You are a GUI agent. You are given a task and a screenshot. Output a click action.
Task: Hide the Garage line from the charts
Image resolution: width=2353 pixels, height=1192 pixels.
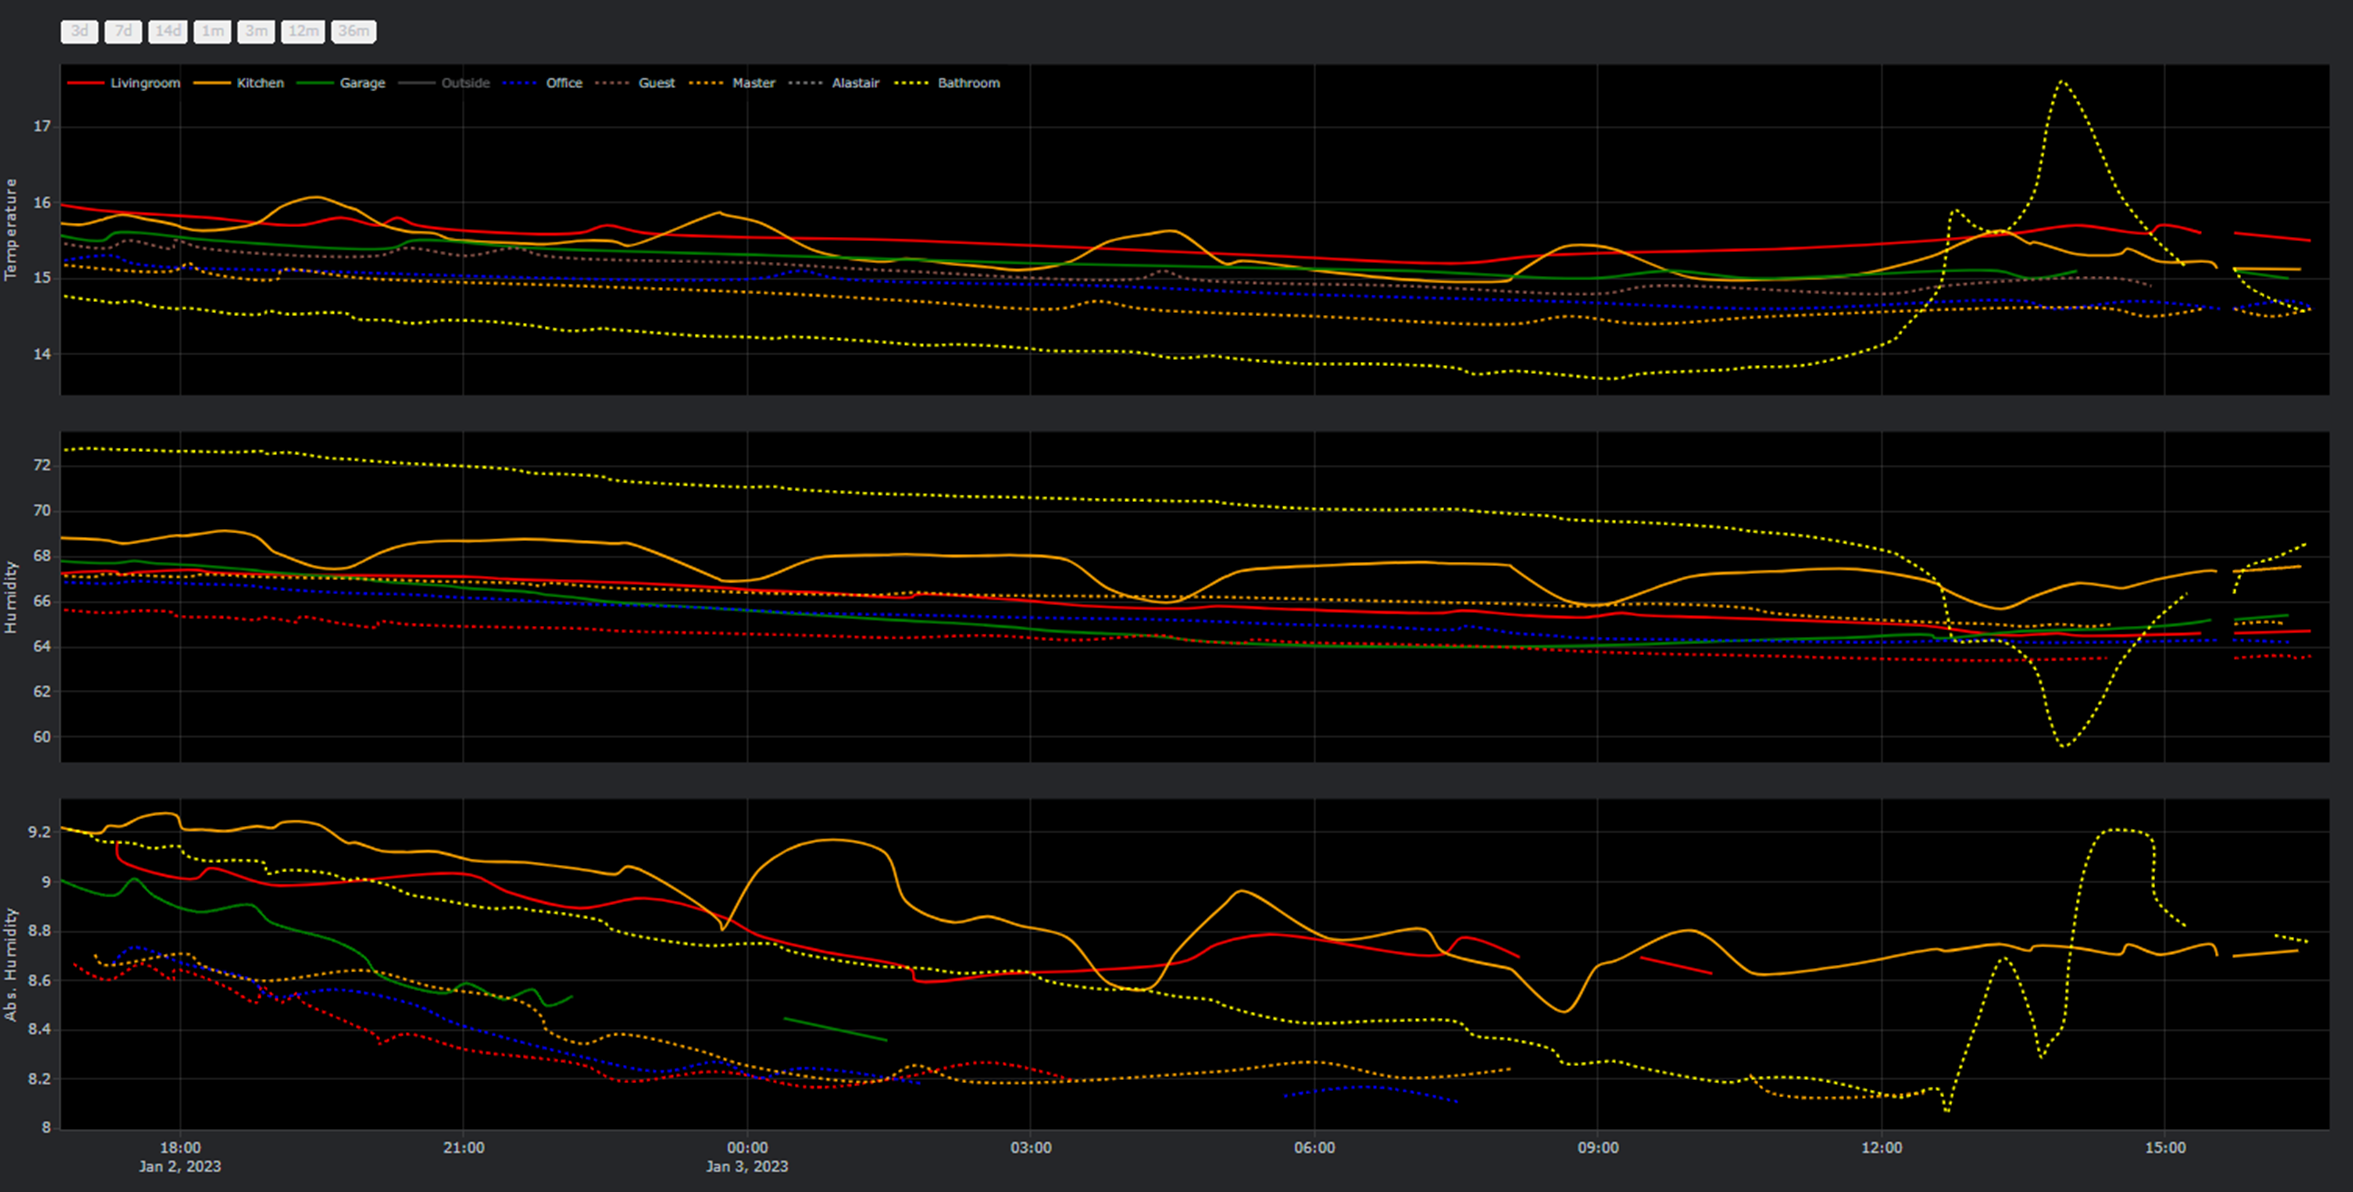pyautogui.click(x=363, y=83)
